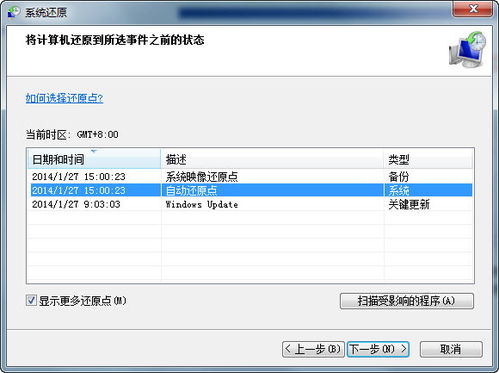Select the Windows Update restore point
The height and width of the screenshot is (373, 499).
click(251, 204)
